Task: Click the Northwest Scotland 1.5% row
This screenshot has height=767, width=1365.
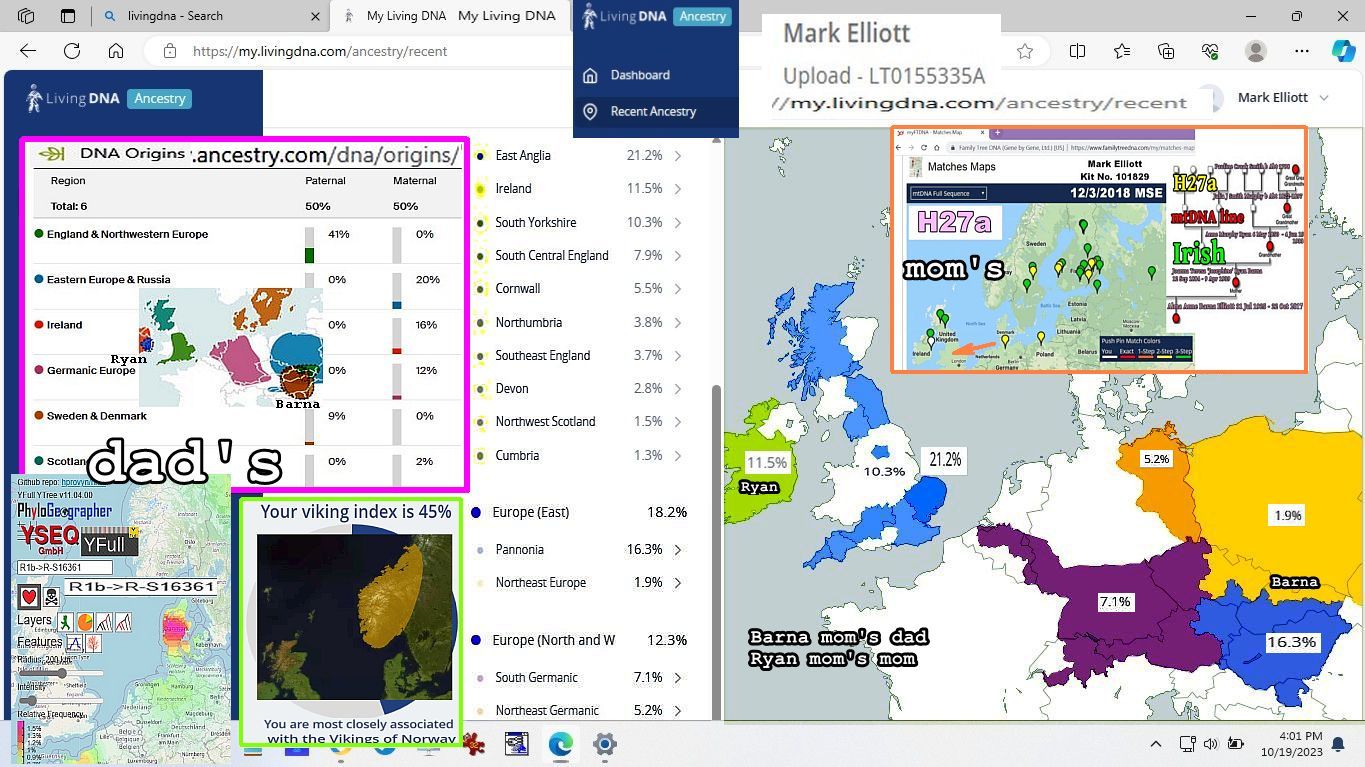Action: (579, 421)
